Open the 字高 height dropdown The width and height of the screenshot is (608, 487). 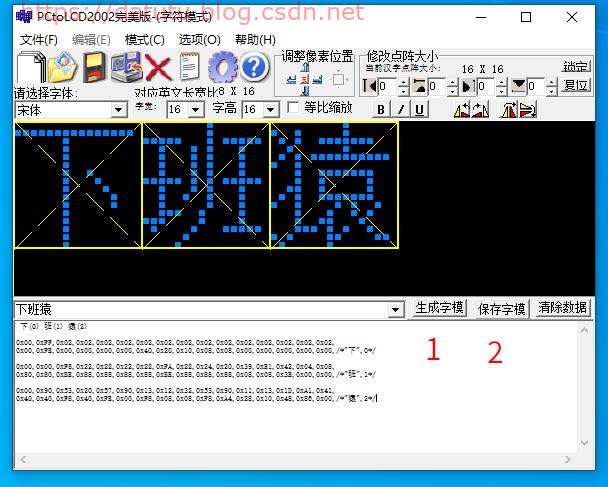[x=272, y=109]
